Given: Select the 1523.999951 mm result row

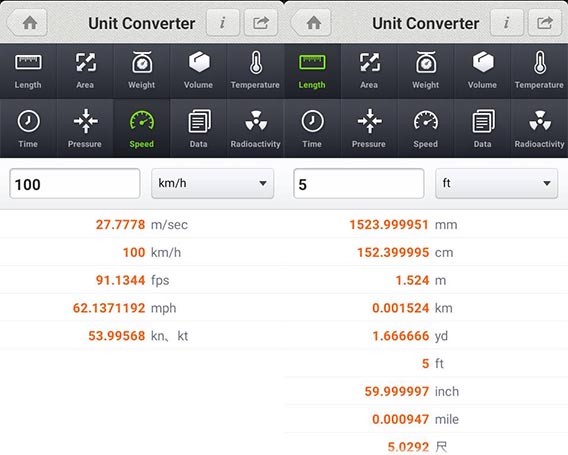Looking at the screenshot, I should [x=426, y=225].
